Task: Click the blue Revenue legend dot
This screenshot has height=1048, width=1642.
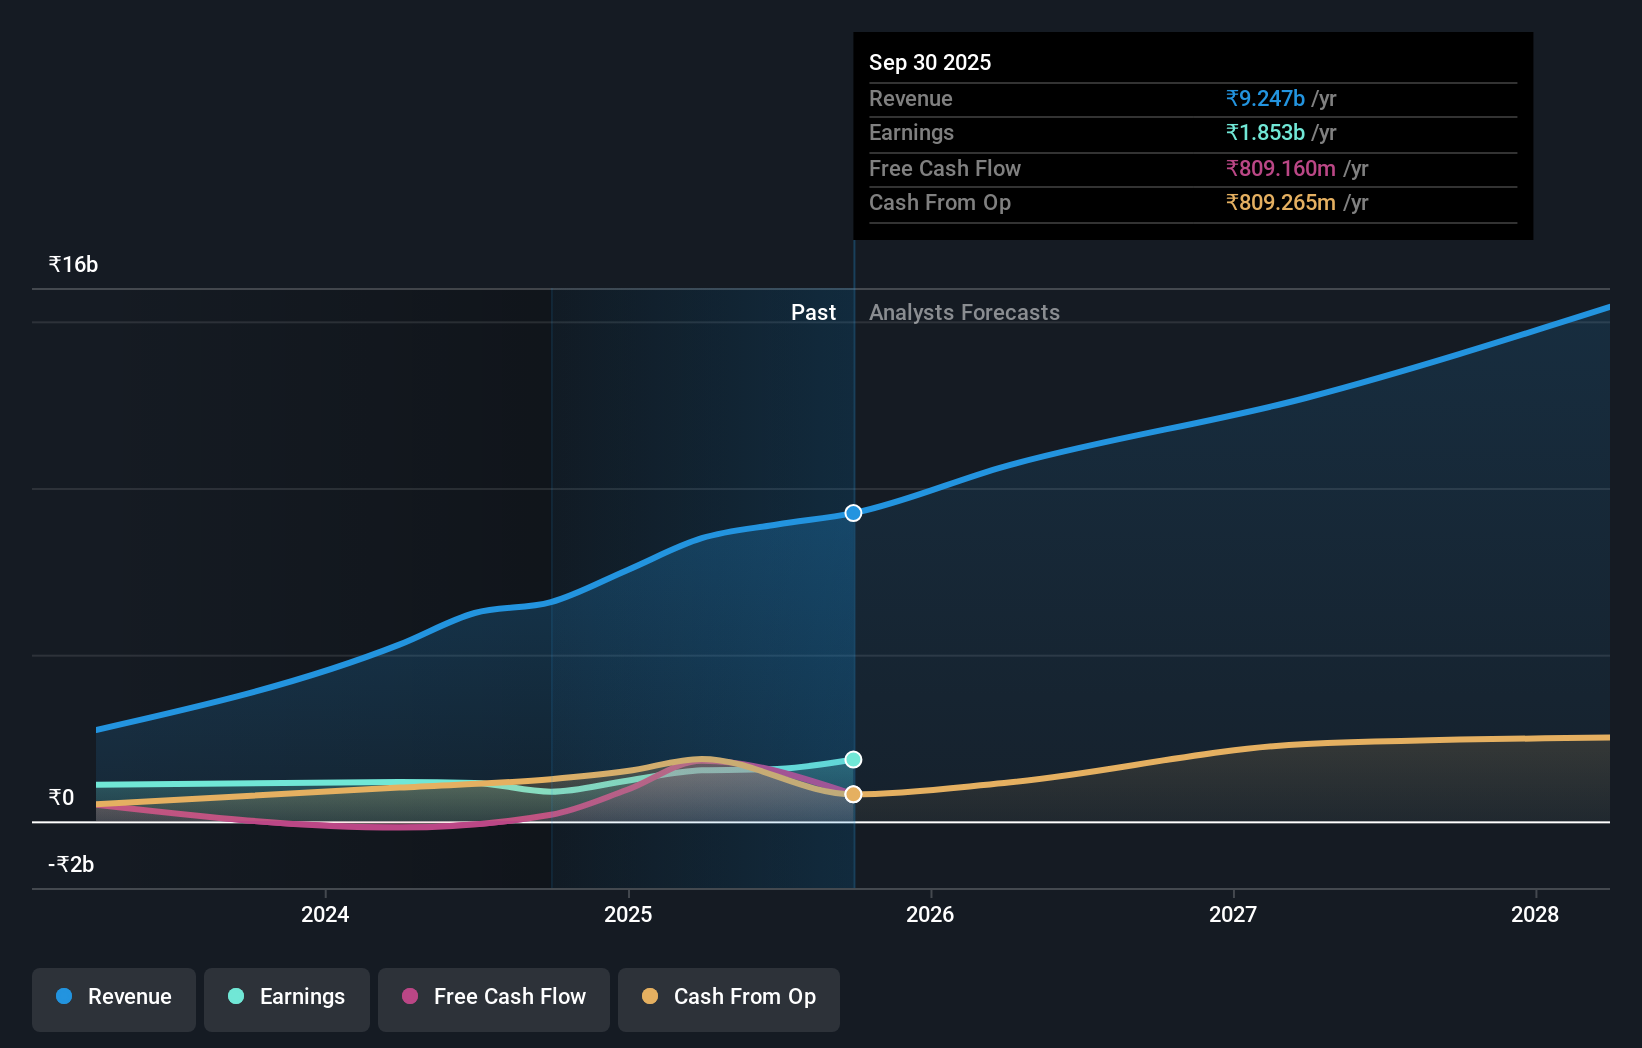Action: (64, 996)
